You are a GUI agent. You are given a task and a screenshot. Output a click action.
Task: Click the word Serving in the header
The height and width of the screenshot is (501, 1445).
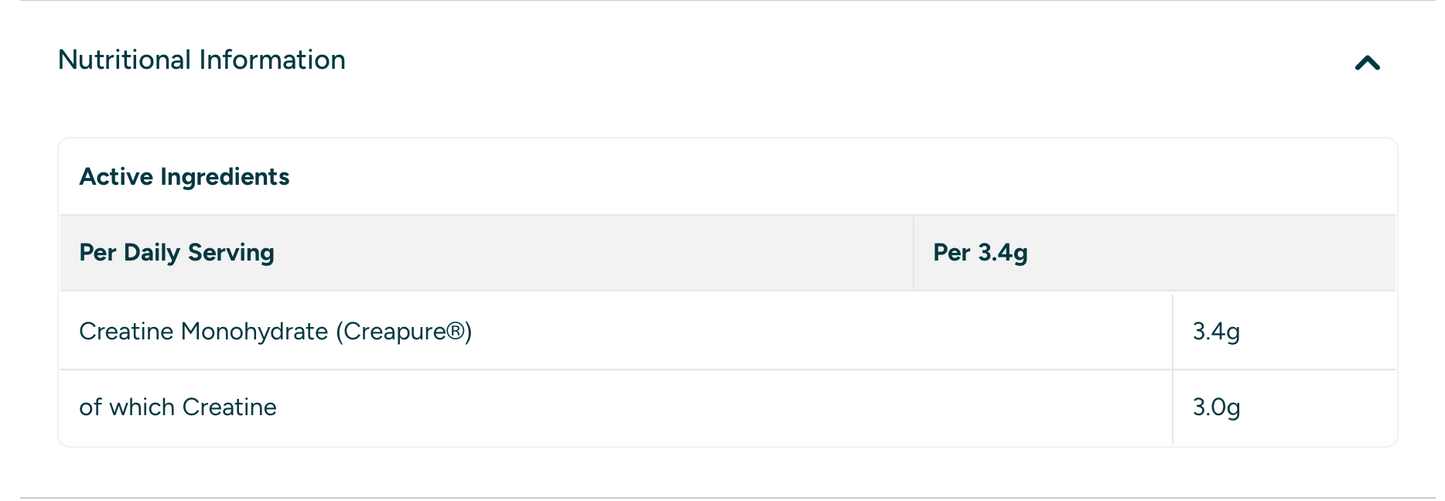point(233,252)
